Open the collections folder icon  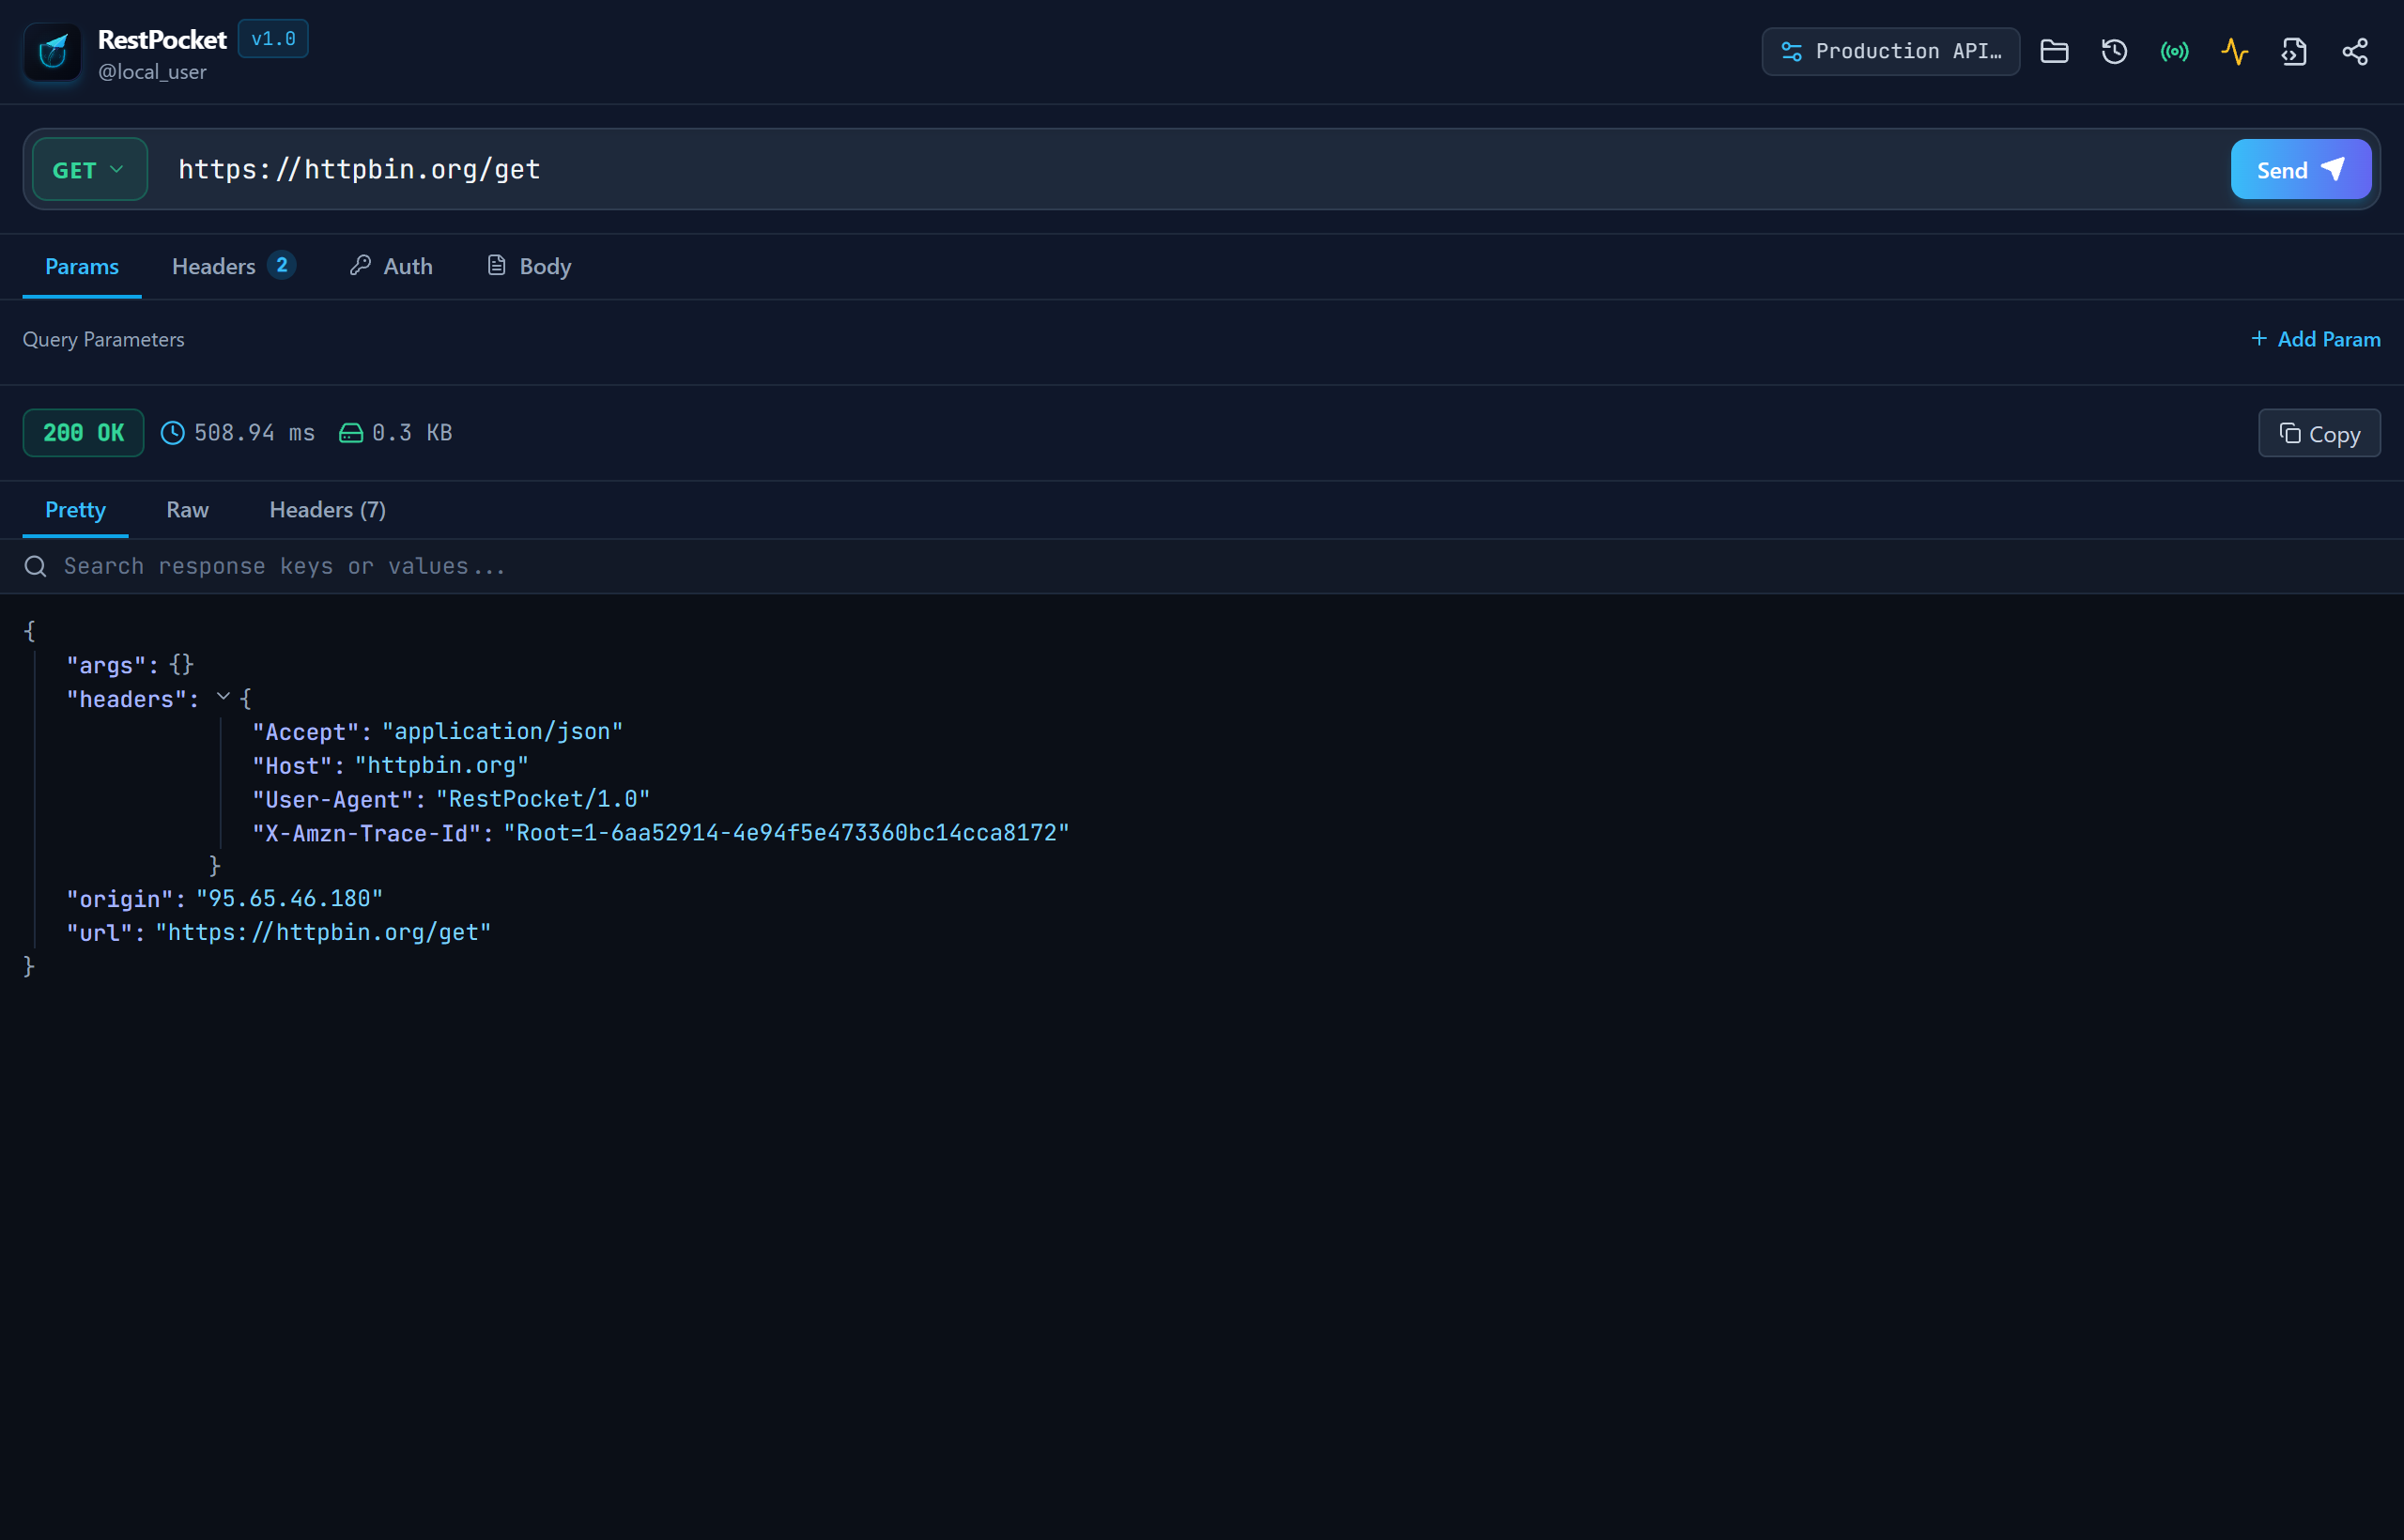point(2054,51)
